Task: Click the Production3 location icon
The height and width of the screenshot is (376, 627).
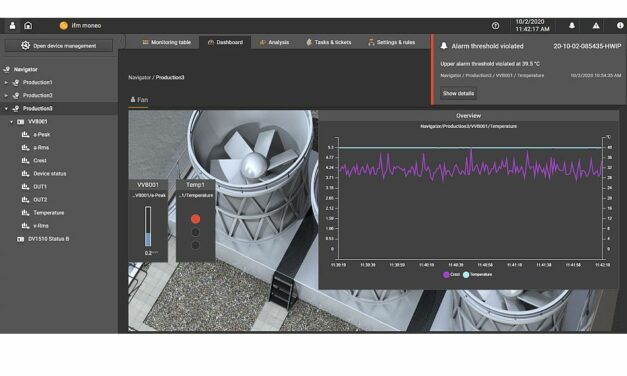Action: coord(16,109)
